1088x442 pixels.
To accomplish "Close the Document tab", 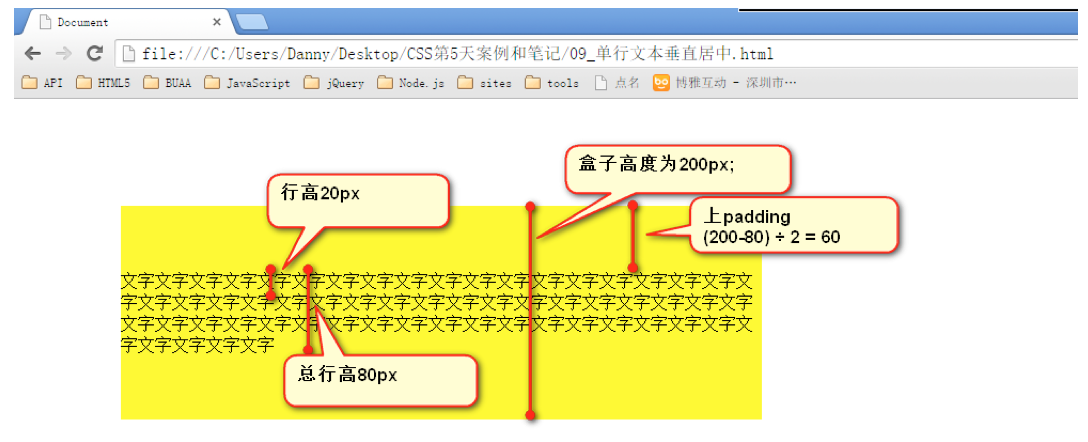I will 216,22.
